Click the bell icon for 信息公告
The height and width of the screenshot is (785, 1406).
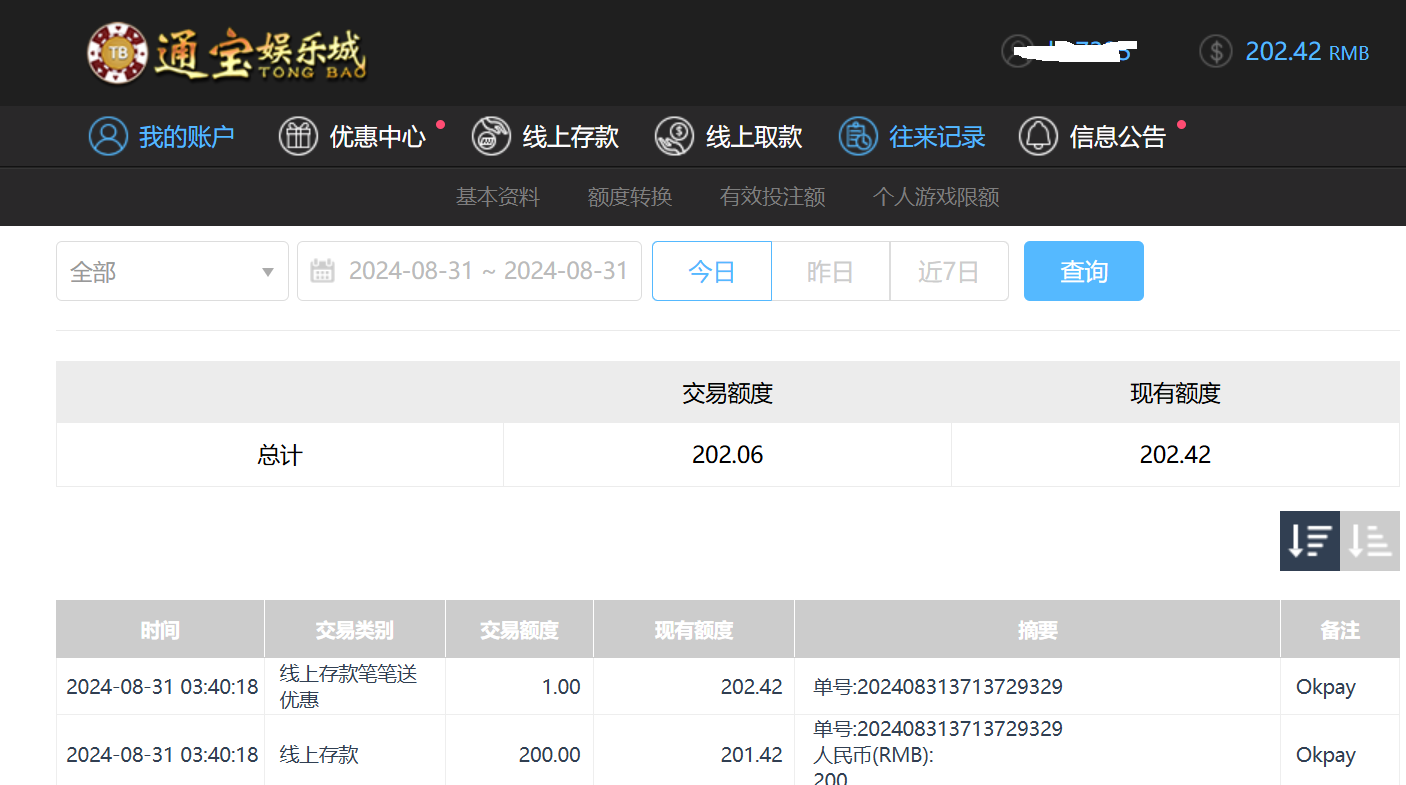click(x=1038, y=136)
